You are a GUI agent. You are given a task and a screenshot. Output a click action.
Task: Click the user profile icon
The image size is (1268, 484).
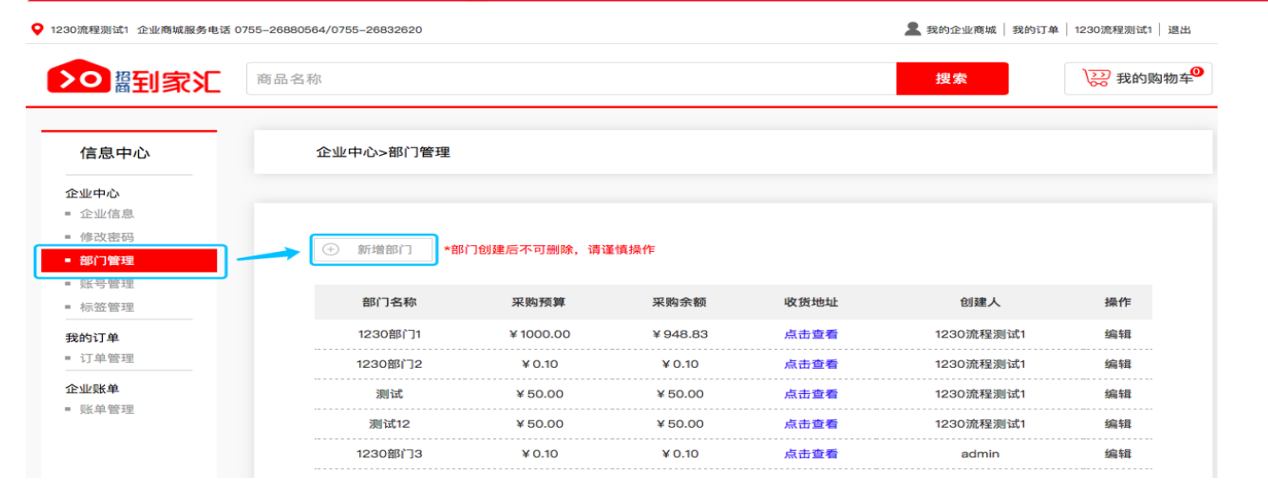pos(912,29)
